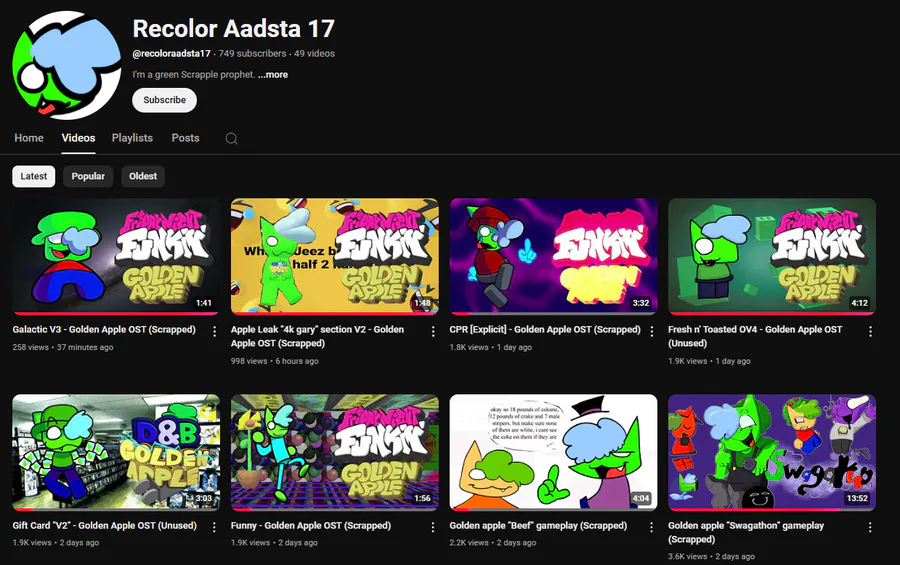Open Apple Leak "4k gary" section V2 title
Screen dimensions: 900x565
[x=317, y=336]
